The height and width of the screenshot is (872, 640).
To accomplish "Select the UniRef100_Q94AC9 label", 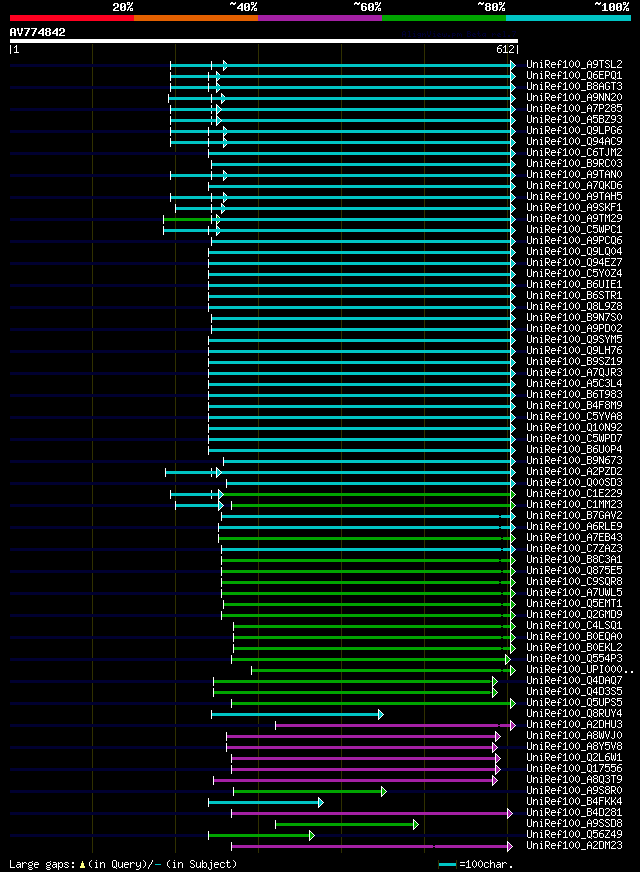I will (574, 142).
